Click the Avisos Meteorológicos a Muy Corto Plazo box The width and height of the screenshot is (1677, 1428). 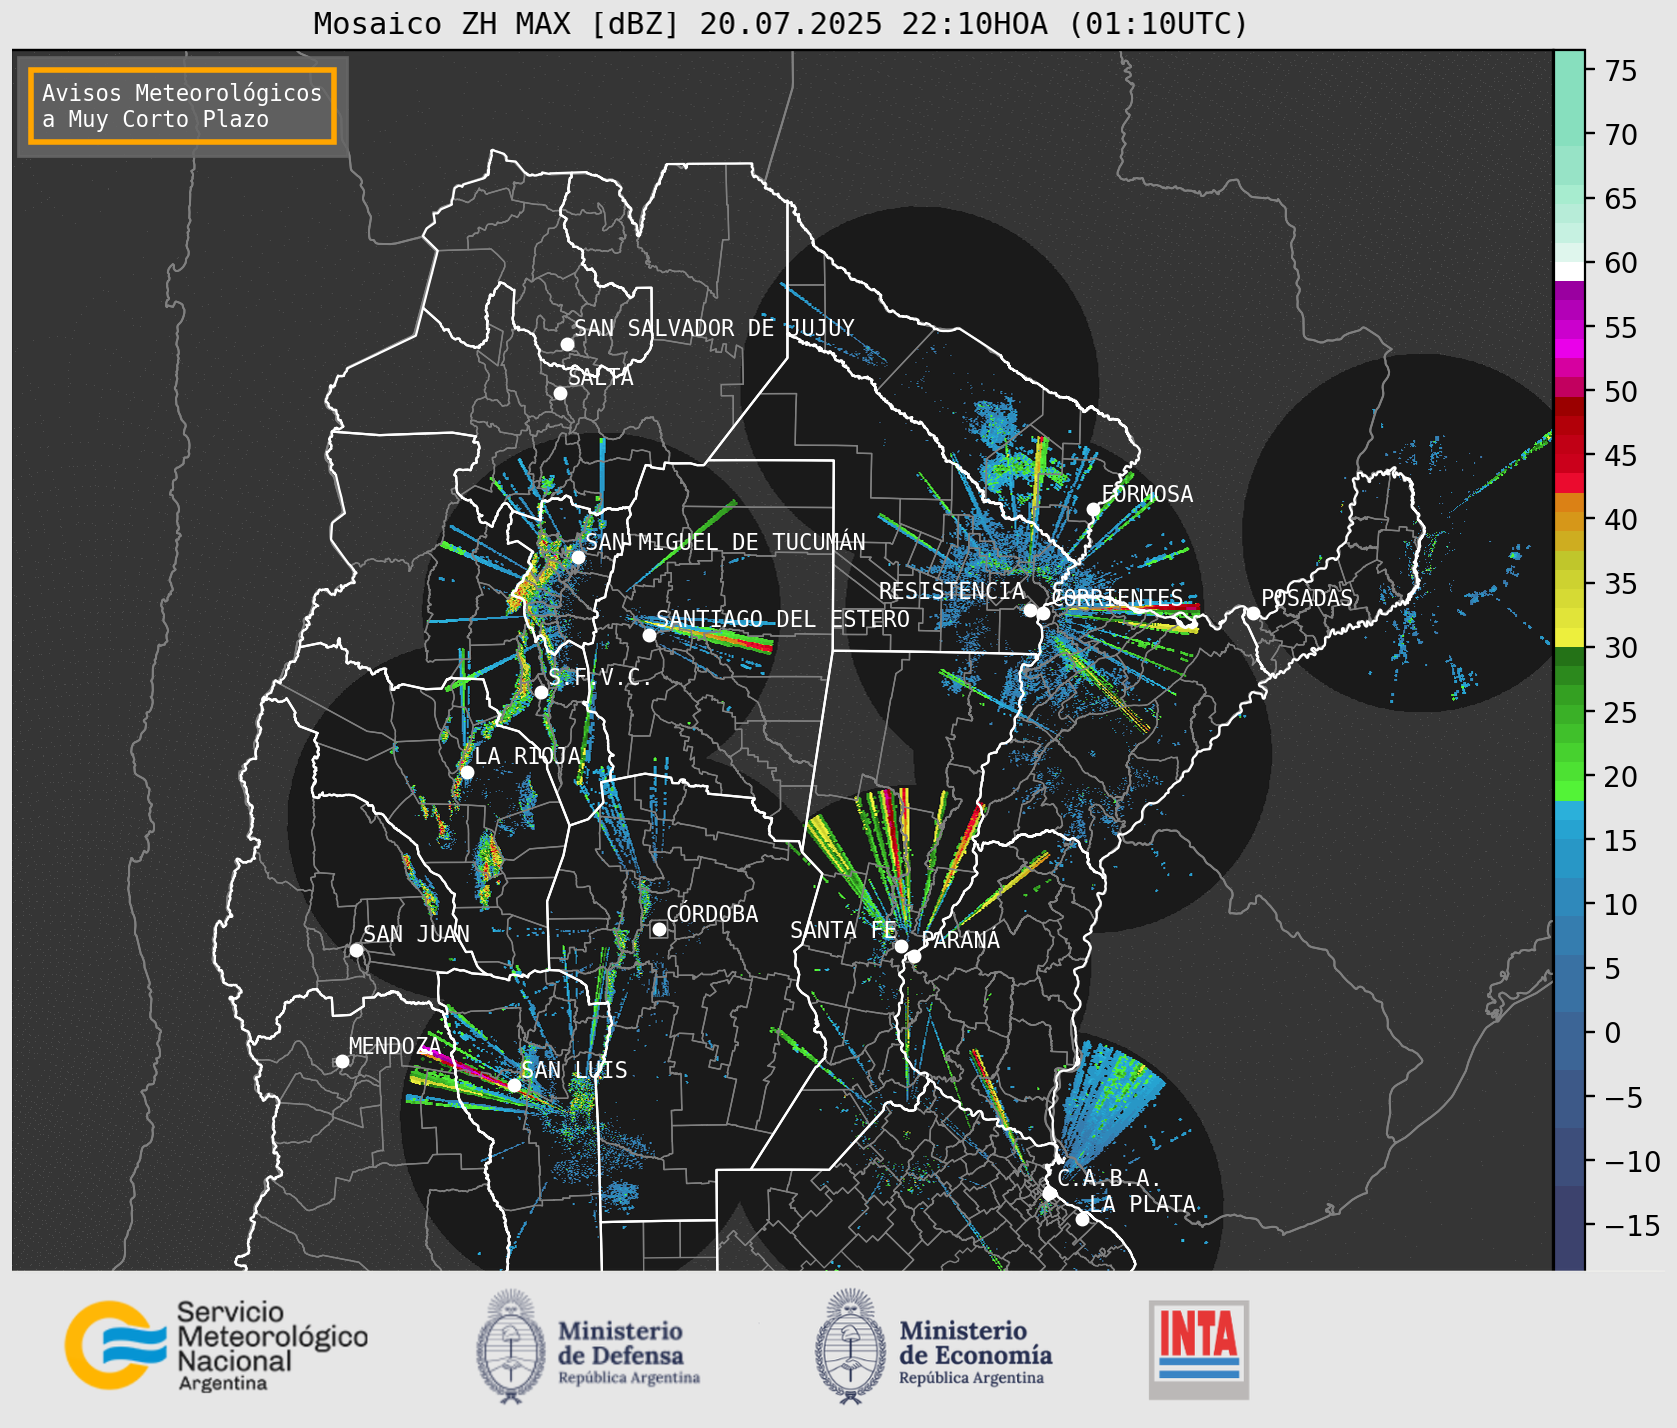pyautogui.click(x=182, y=106)
